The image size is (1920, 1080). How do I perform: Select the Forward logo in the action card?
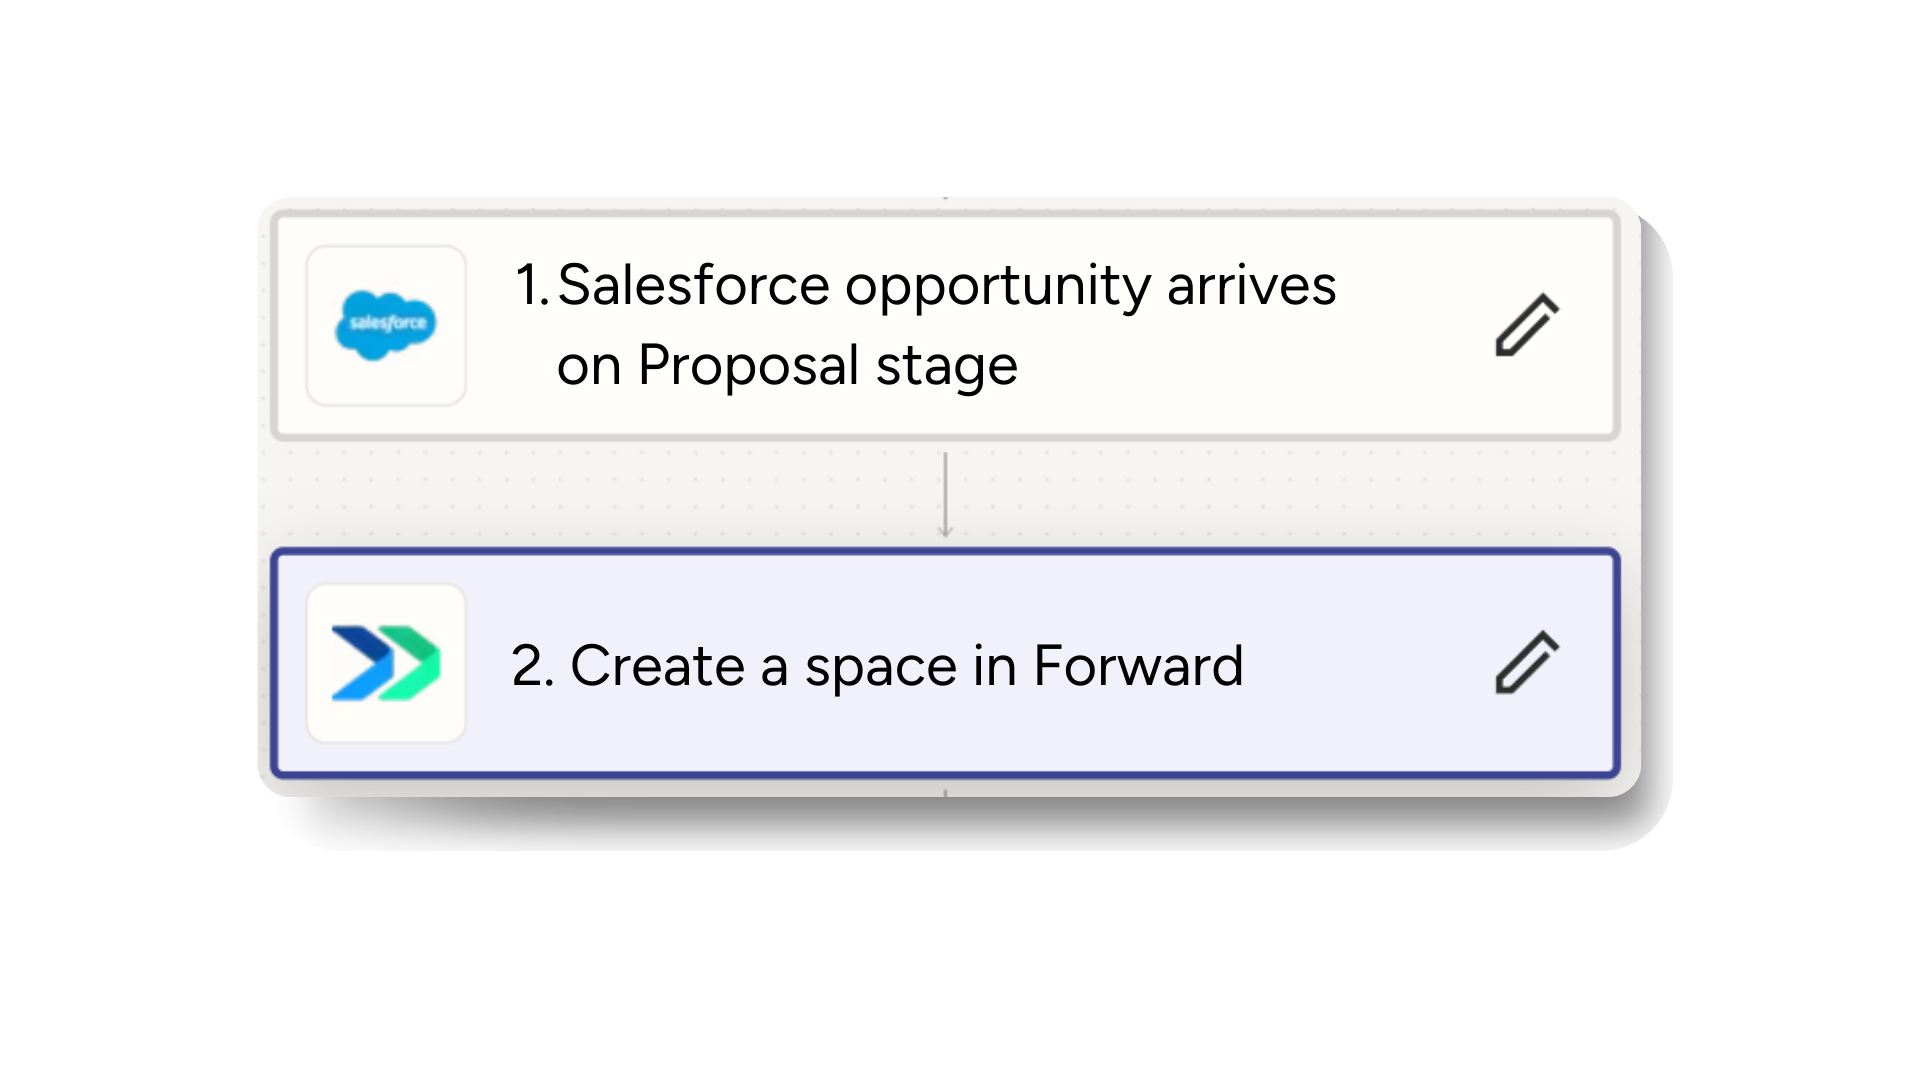386,663
